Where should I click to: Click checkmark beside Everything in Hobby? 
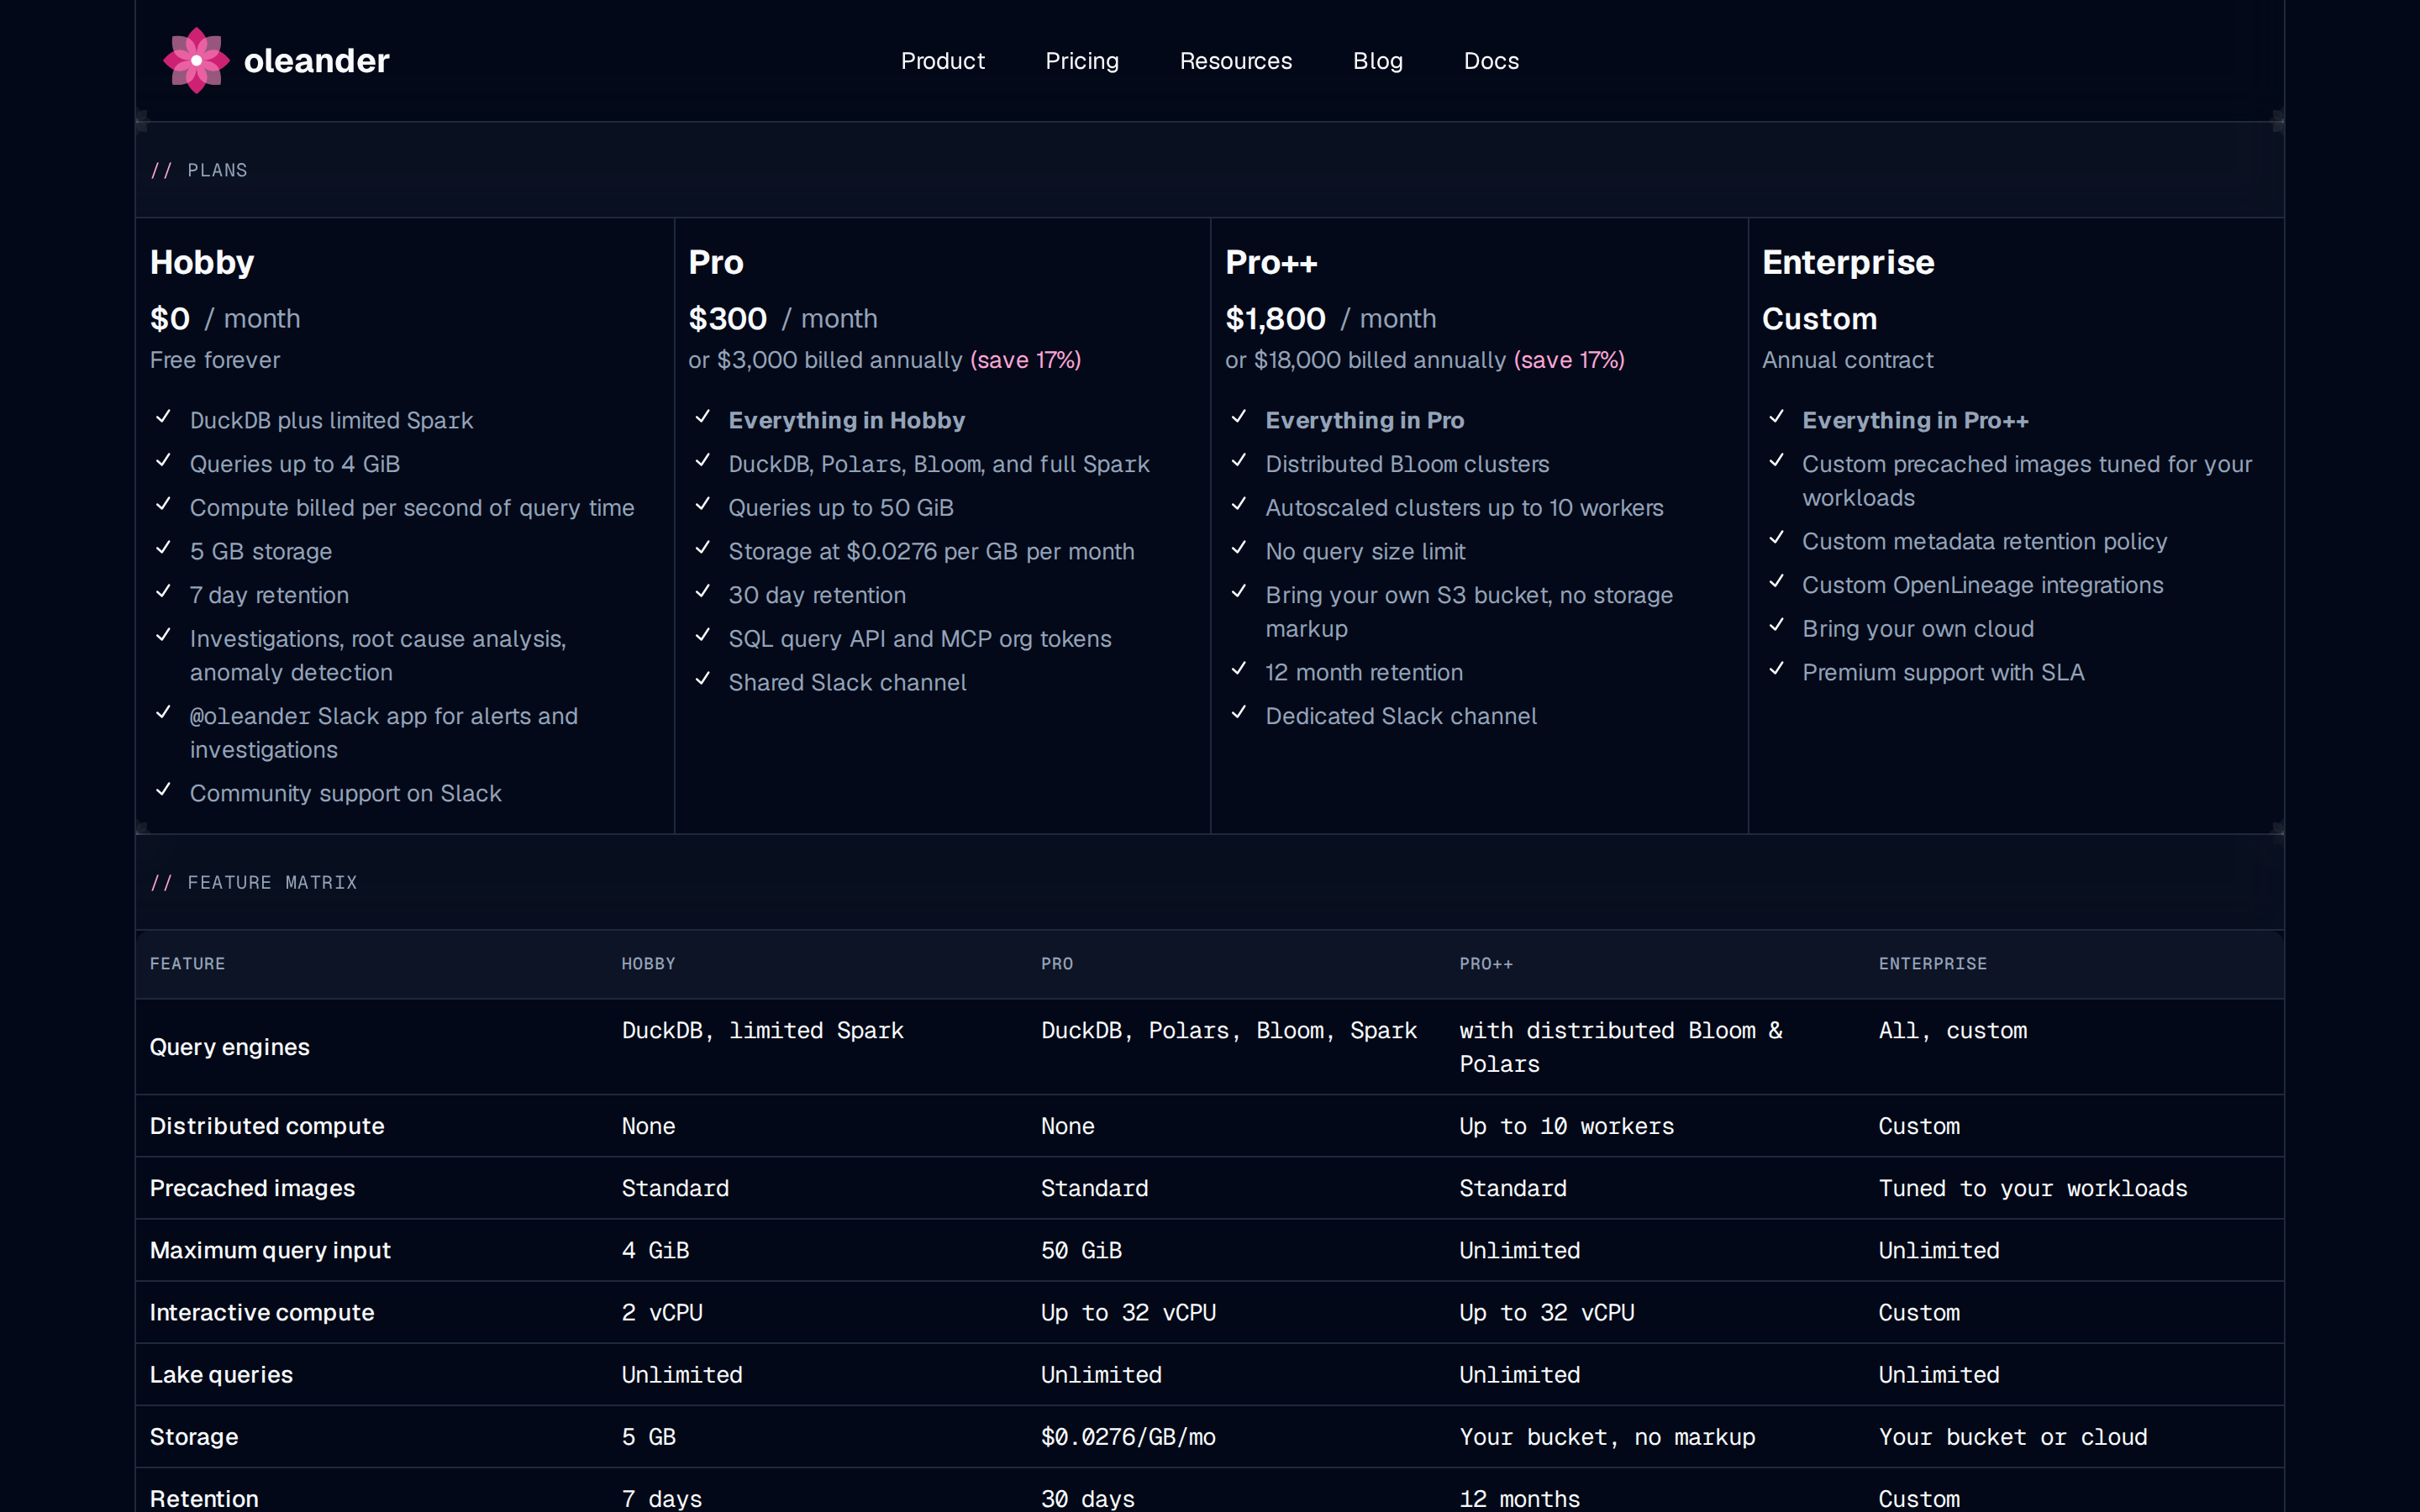(x=703, y=416)
